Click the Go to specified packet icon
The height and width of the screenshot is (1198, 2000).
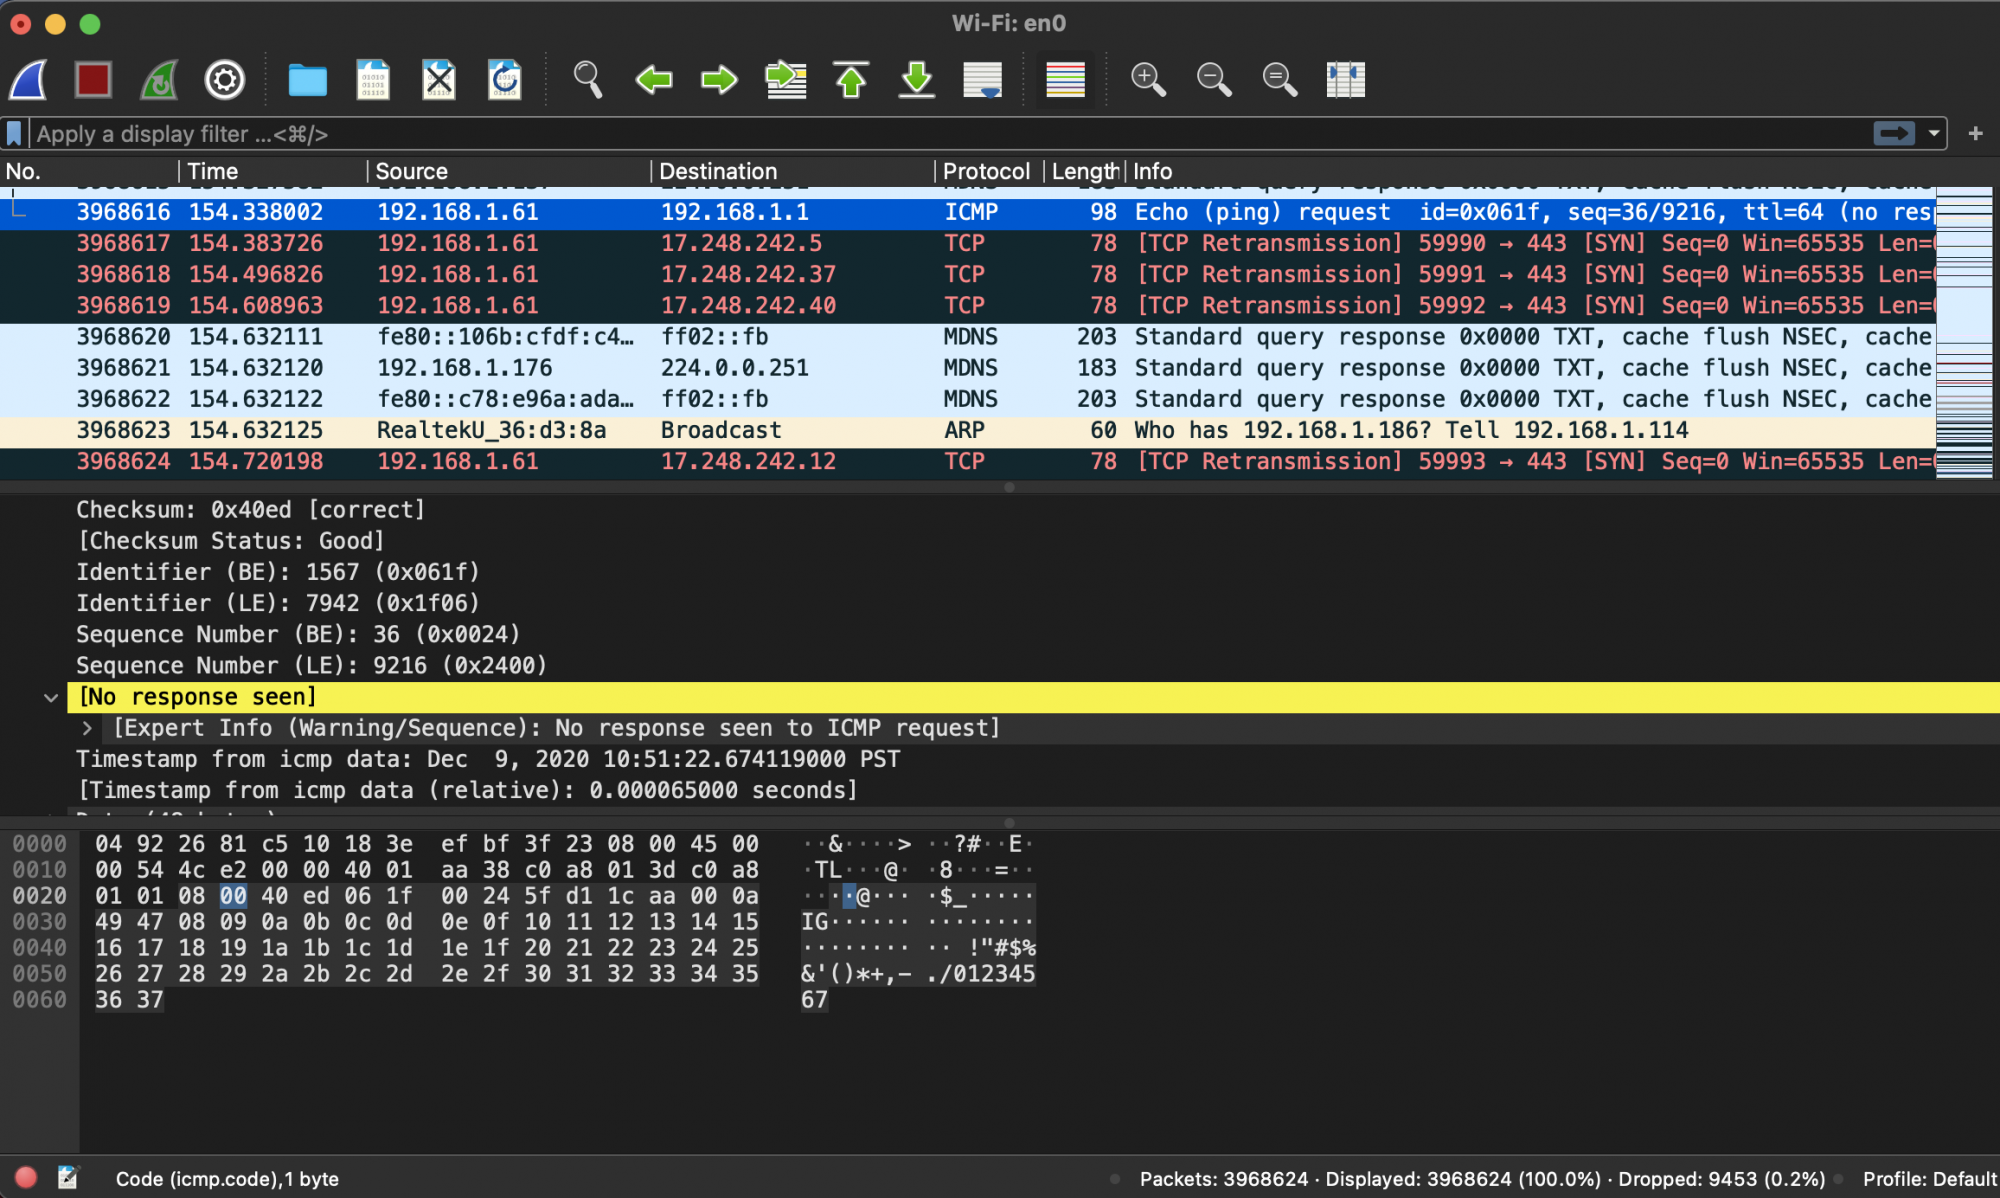coord(785,79)
